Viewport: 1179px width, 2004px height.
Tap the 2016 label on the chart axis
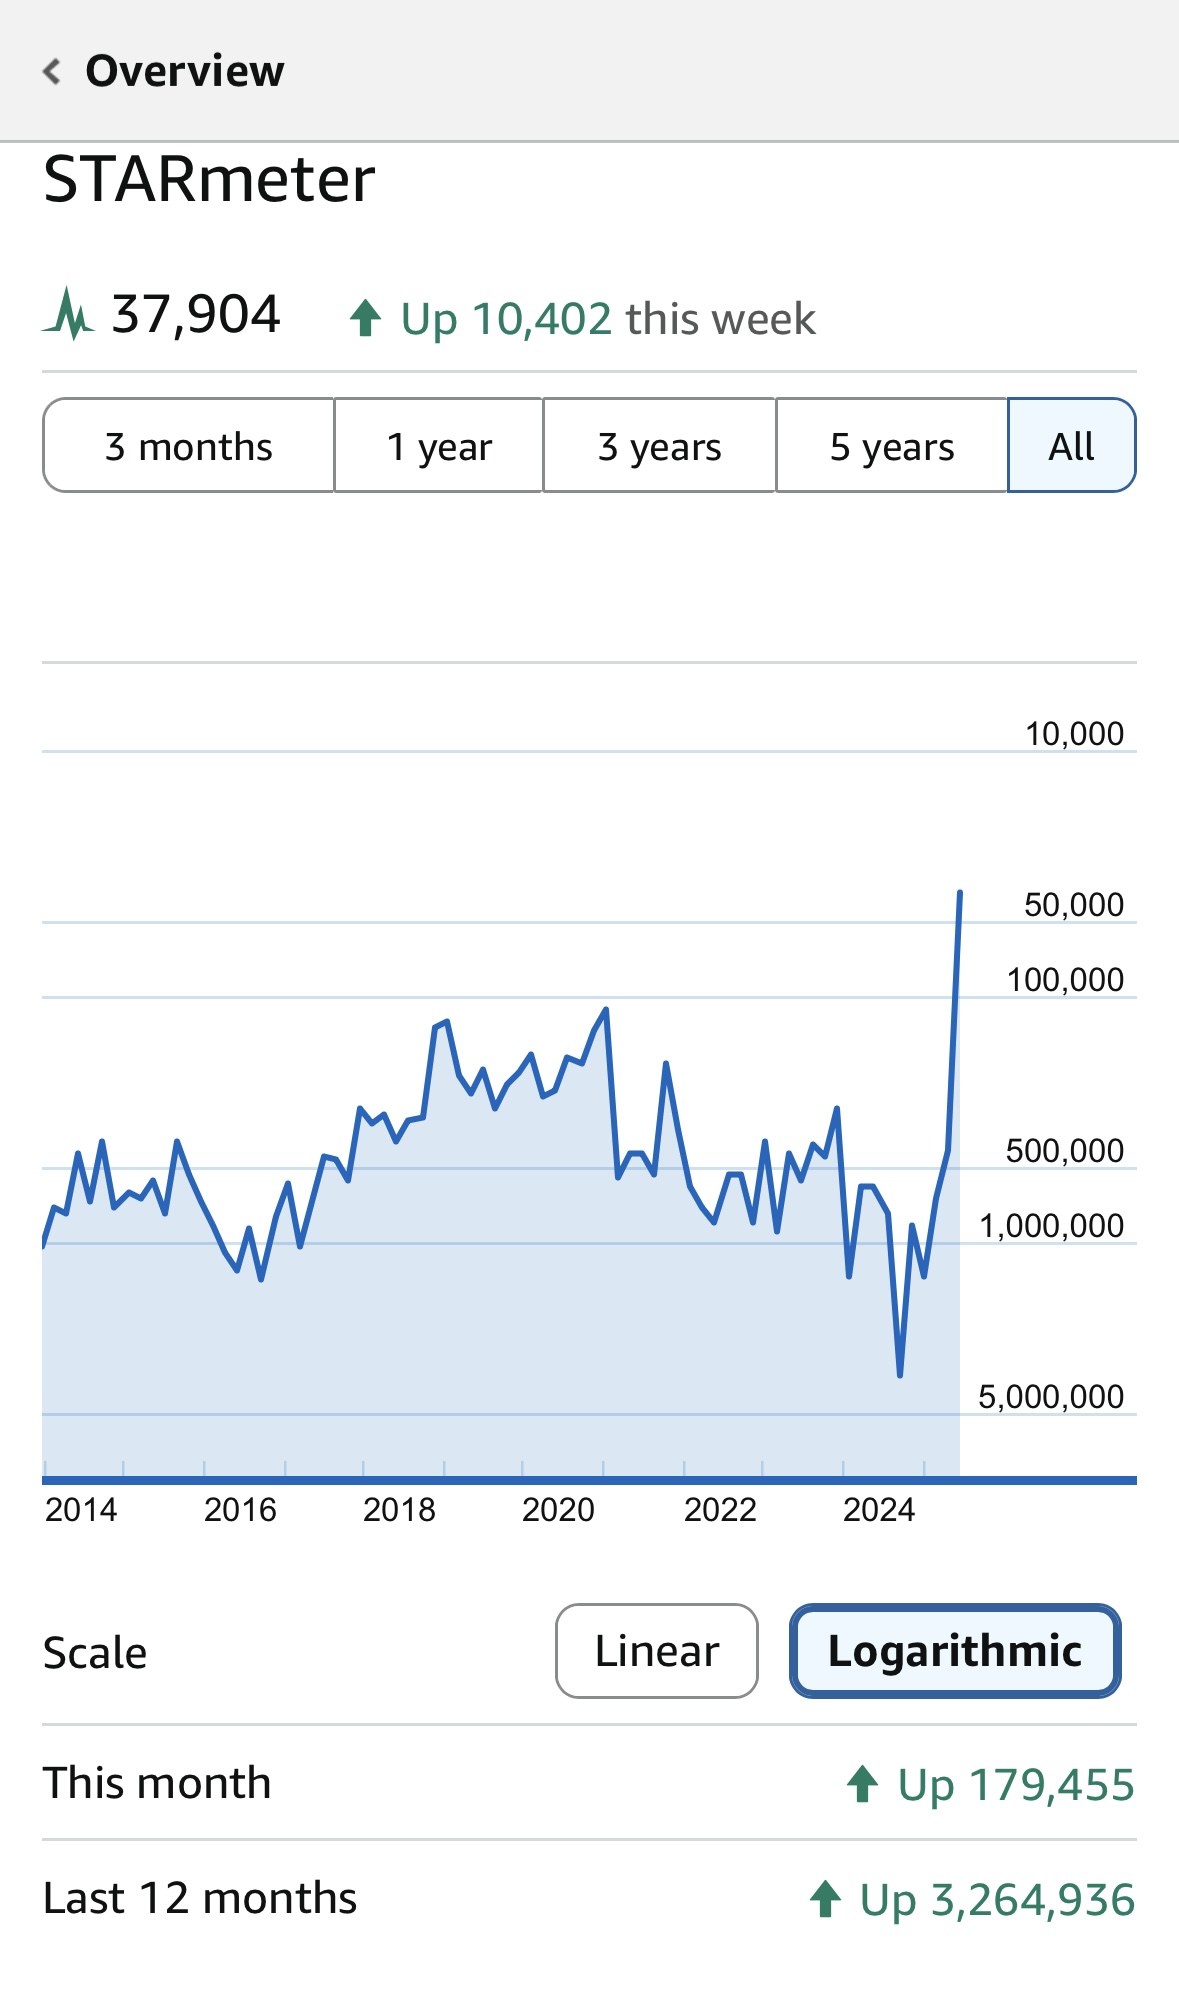pyautogui.click(x=240, y=1510)
